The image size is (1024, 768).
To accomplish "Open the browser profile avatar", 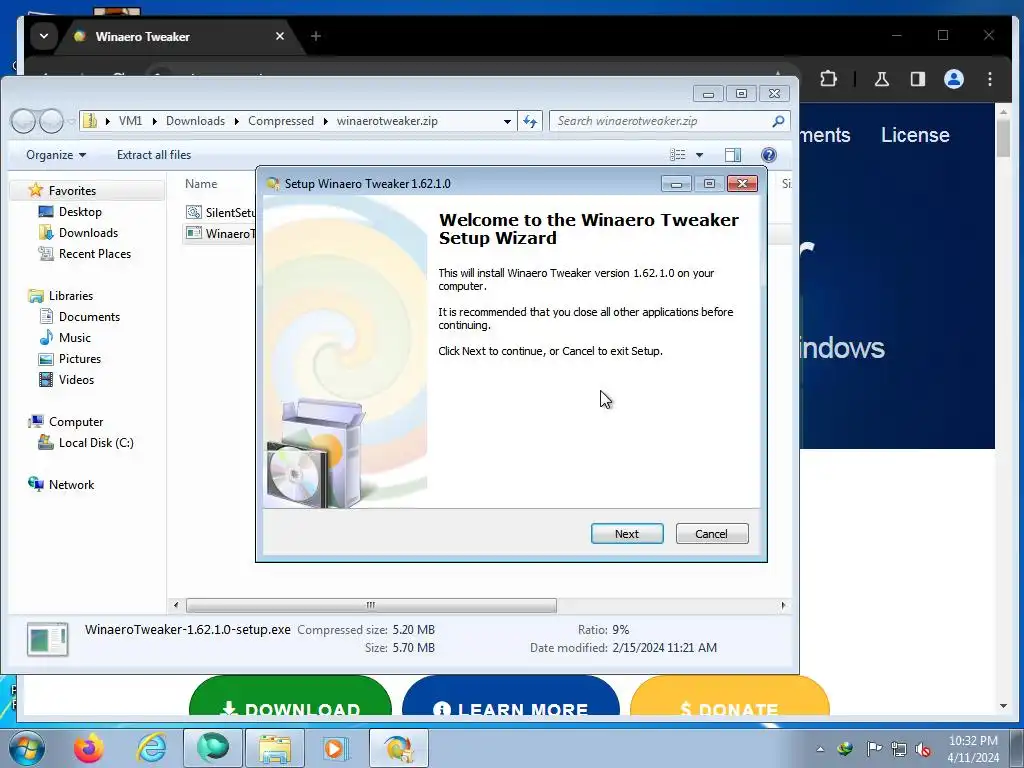I will click(x=953, y=79).
